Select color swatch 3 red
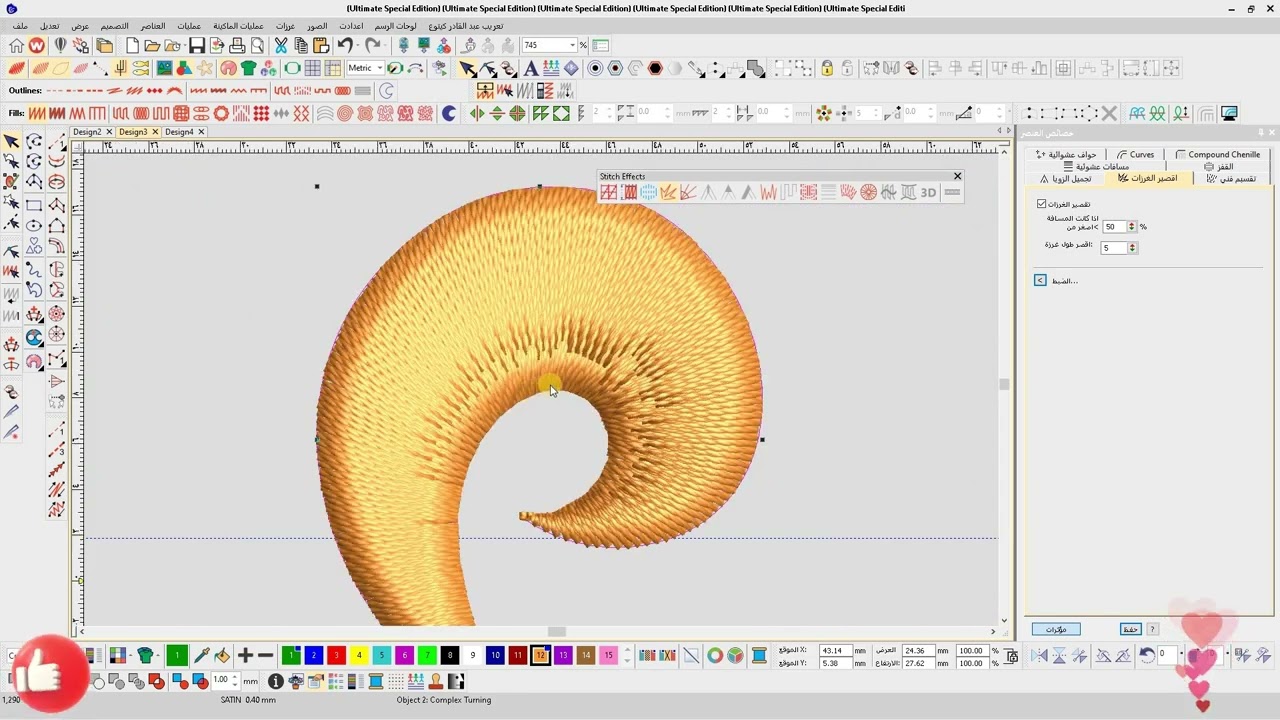The image size is (1280, 720). click(336, 656)
